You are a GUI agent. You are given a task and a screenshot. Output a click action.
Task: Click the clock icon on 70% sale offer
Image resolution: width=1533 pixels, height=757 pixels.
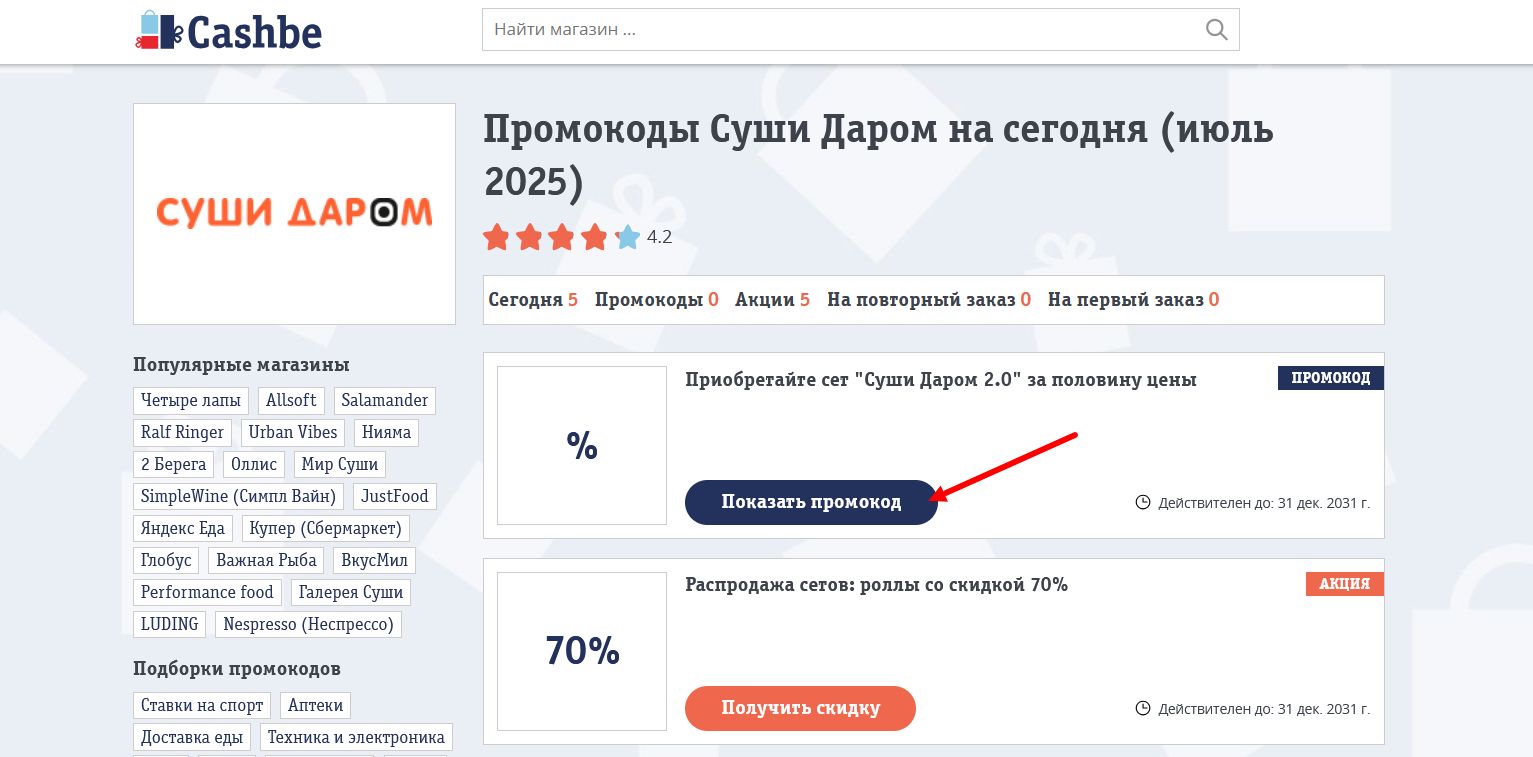point(1143,708)
